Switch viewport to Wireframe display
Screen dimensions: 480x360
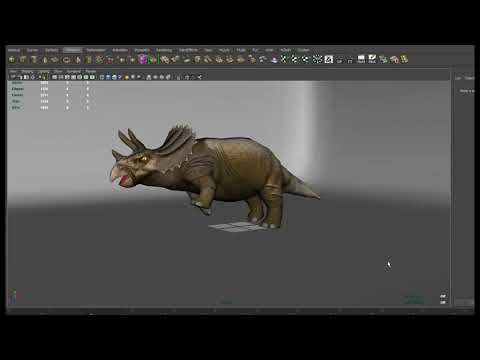point(102,77)
